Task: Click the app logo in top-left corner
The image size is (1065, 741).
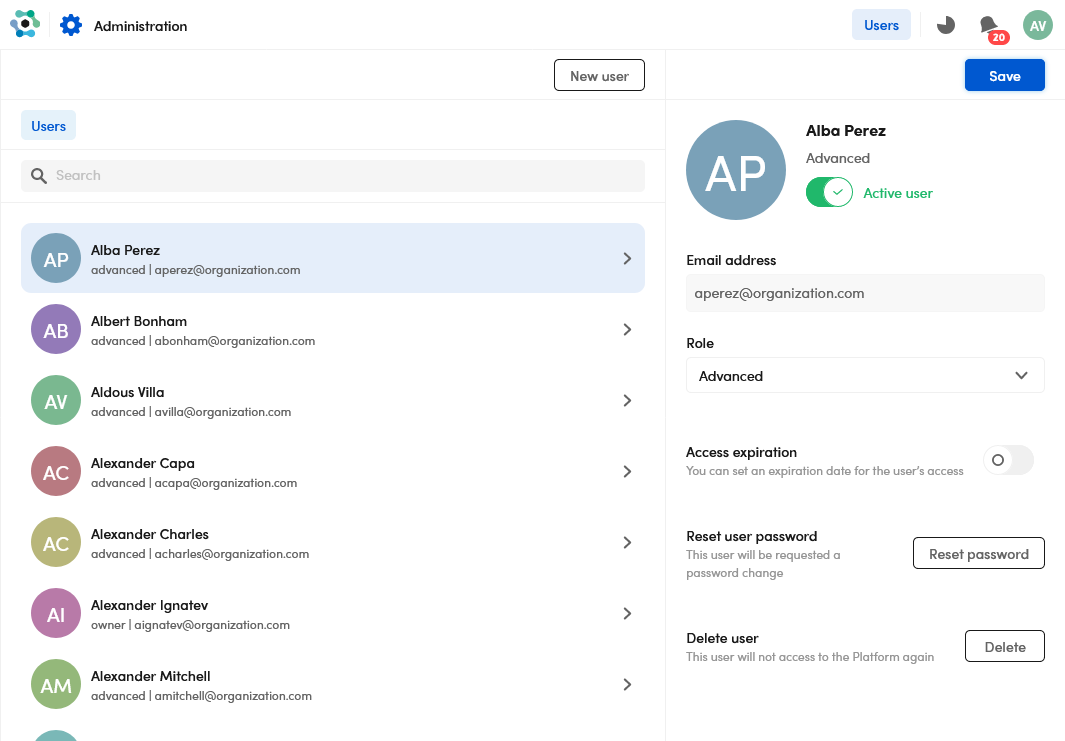Action: pos(24,24)
